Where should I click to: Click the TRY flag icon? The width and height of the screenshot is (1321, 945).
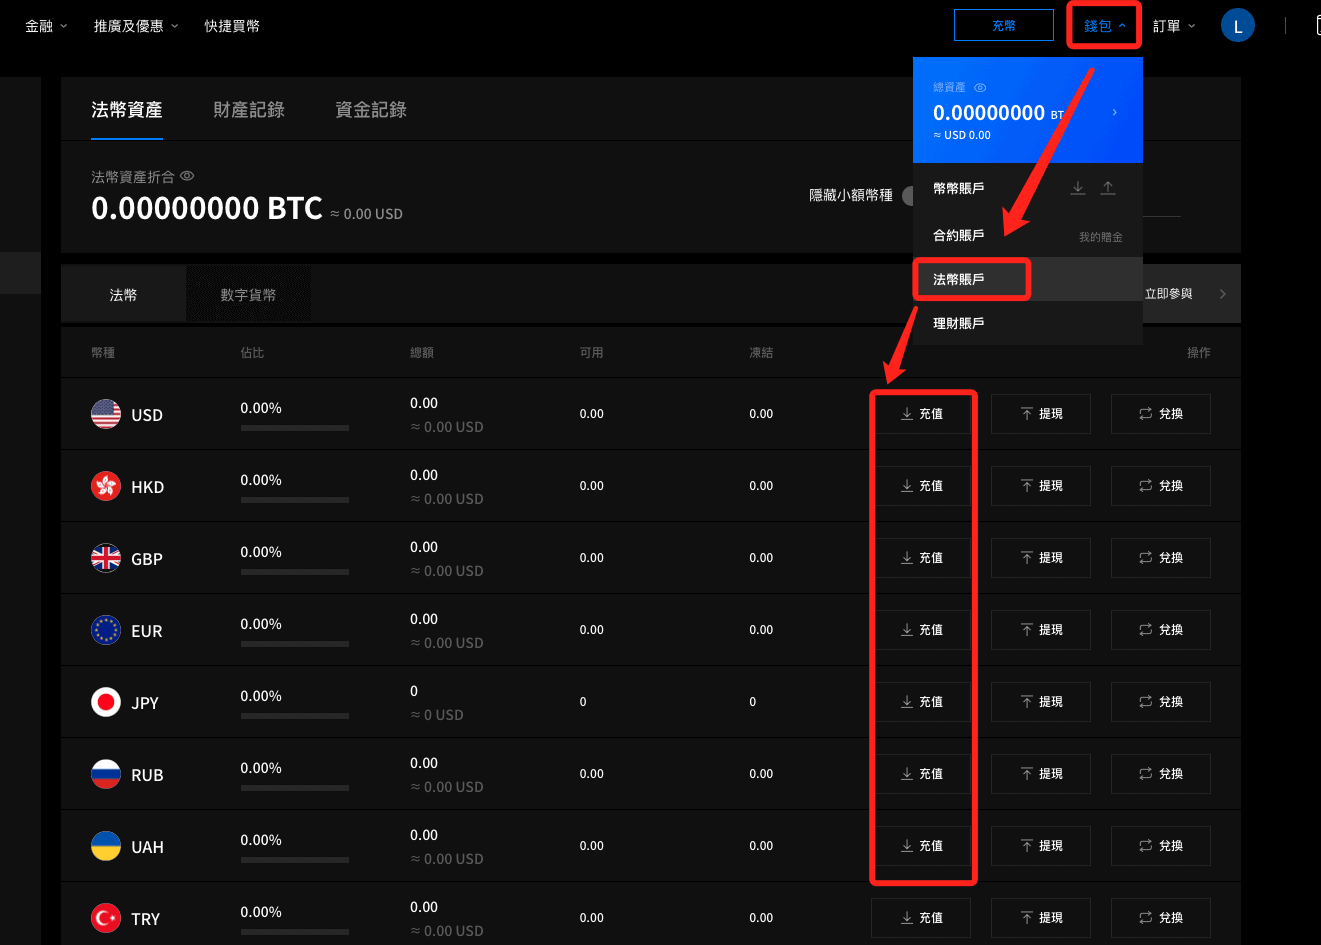pos(106,917)
